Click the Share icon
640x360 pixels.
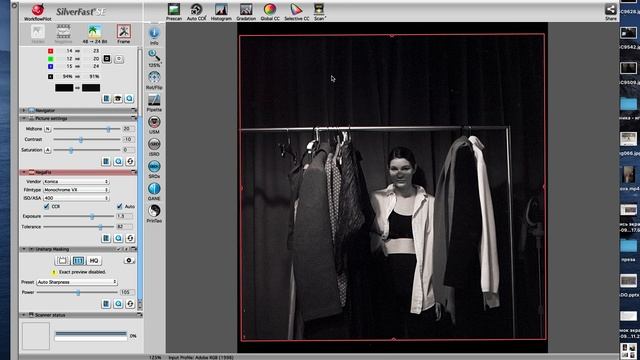(611, 12)
